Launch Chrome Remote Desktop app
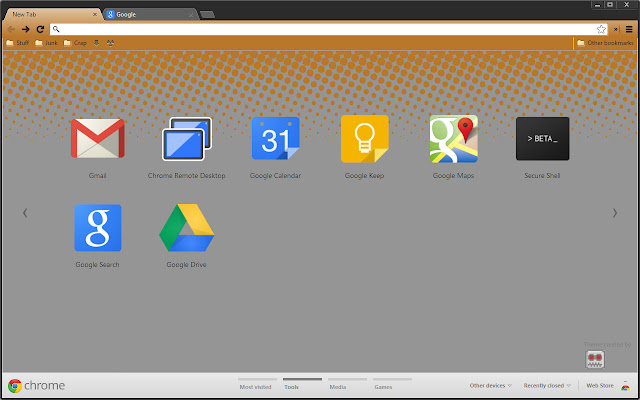 [x=187, y=139]
